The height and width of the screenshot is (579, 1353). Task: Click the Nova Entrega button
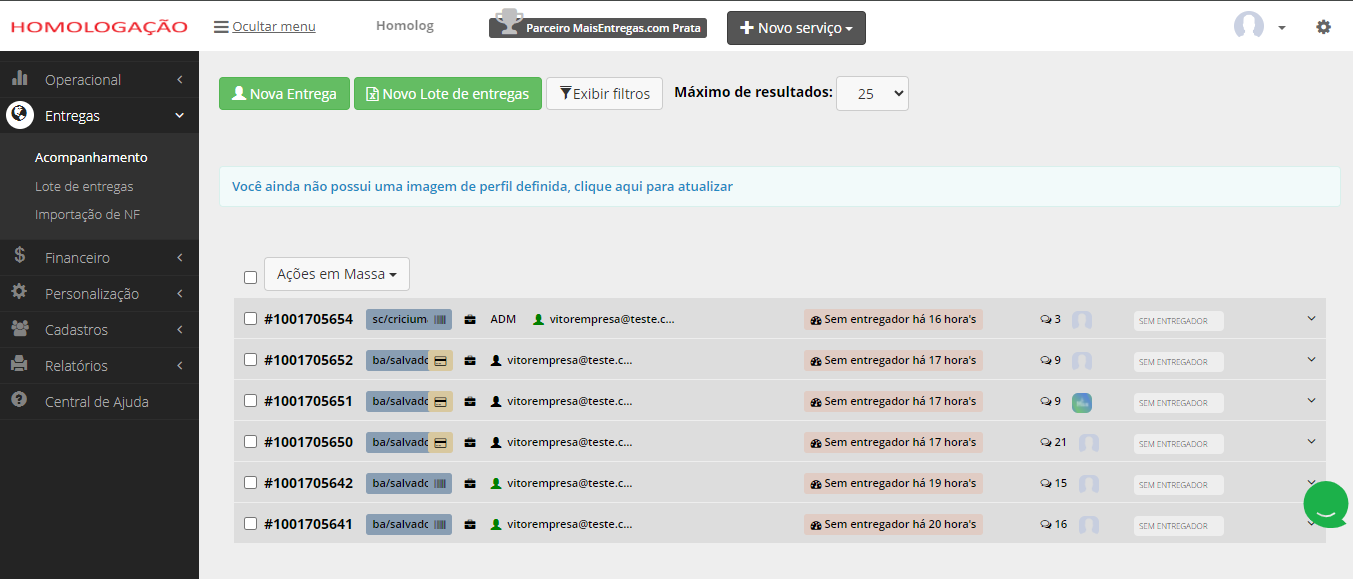click(285, 94)
